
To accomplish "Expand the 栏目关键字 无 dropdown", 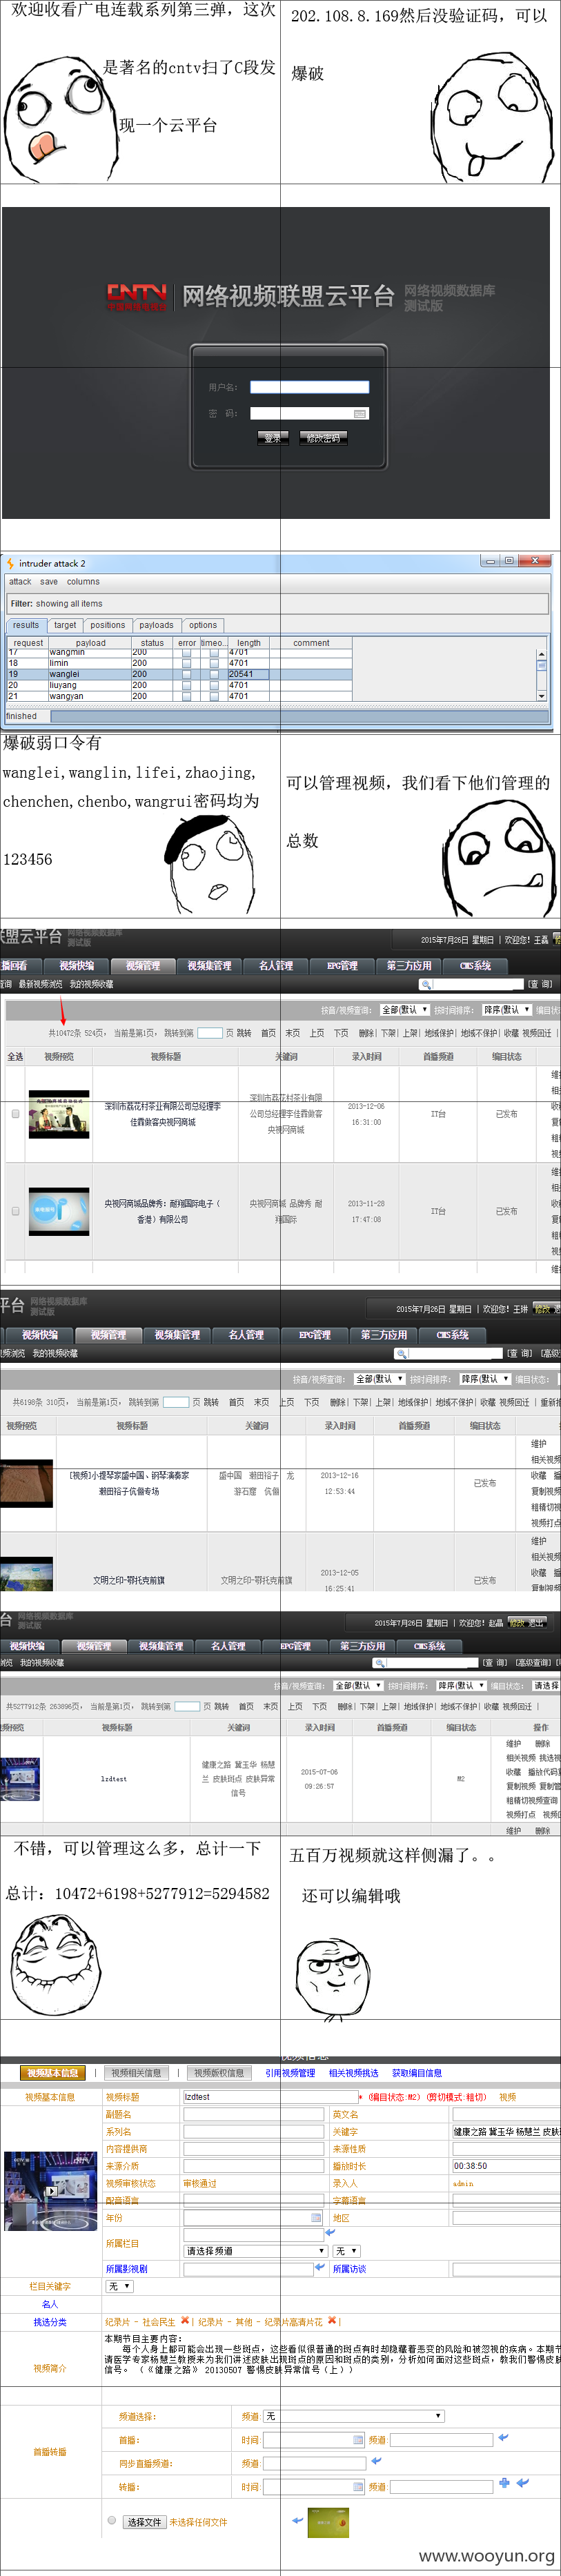I will click(x=119, y=2286).
